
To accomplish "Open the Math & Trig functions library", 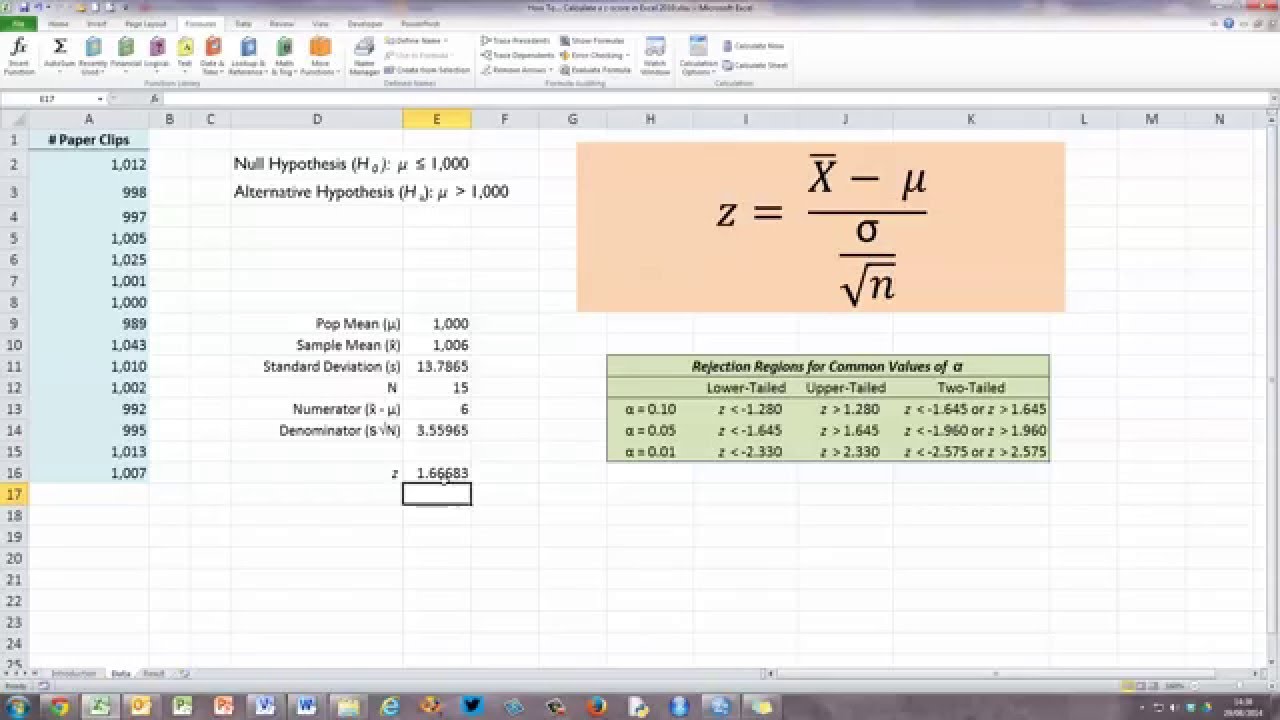I will coord(283,56).
